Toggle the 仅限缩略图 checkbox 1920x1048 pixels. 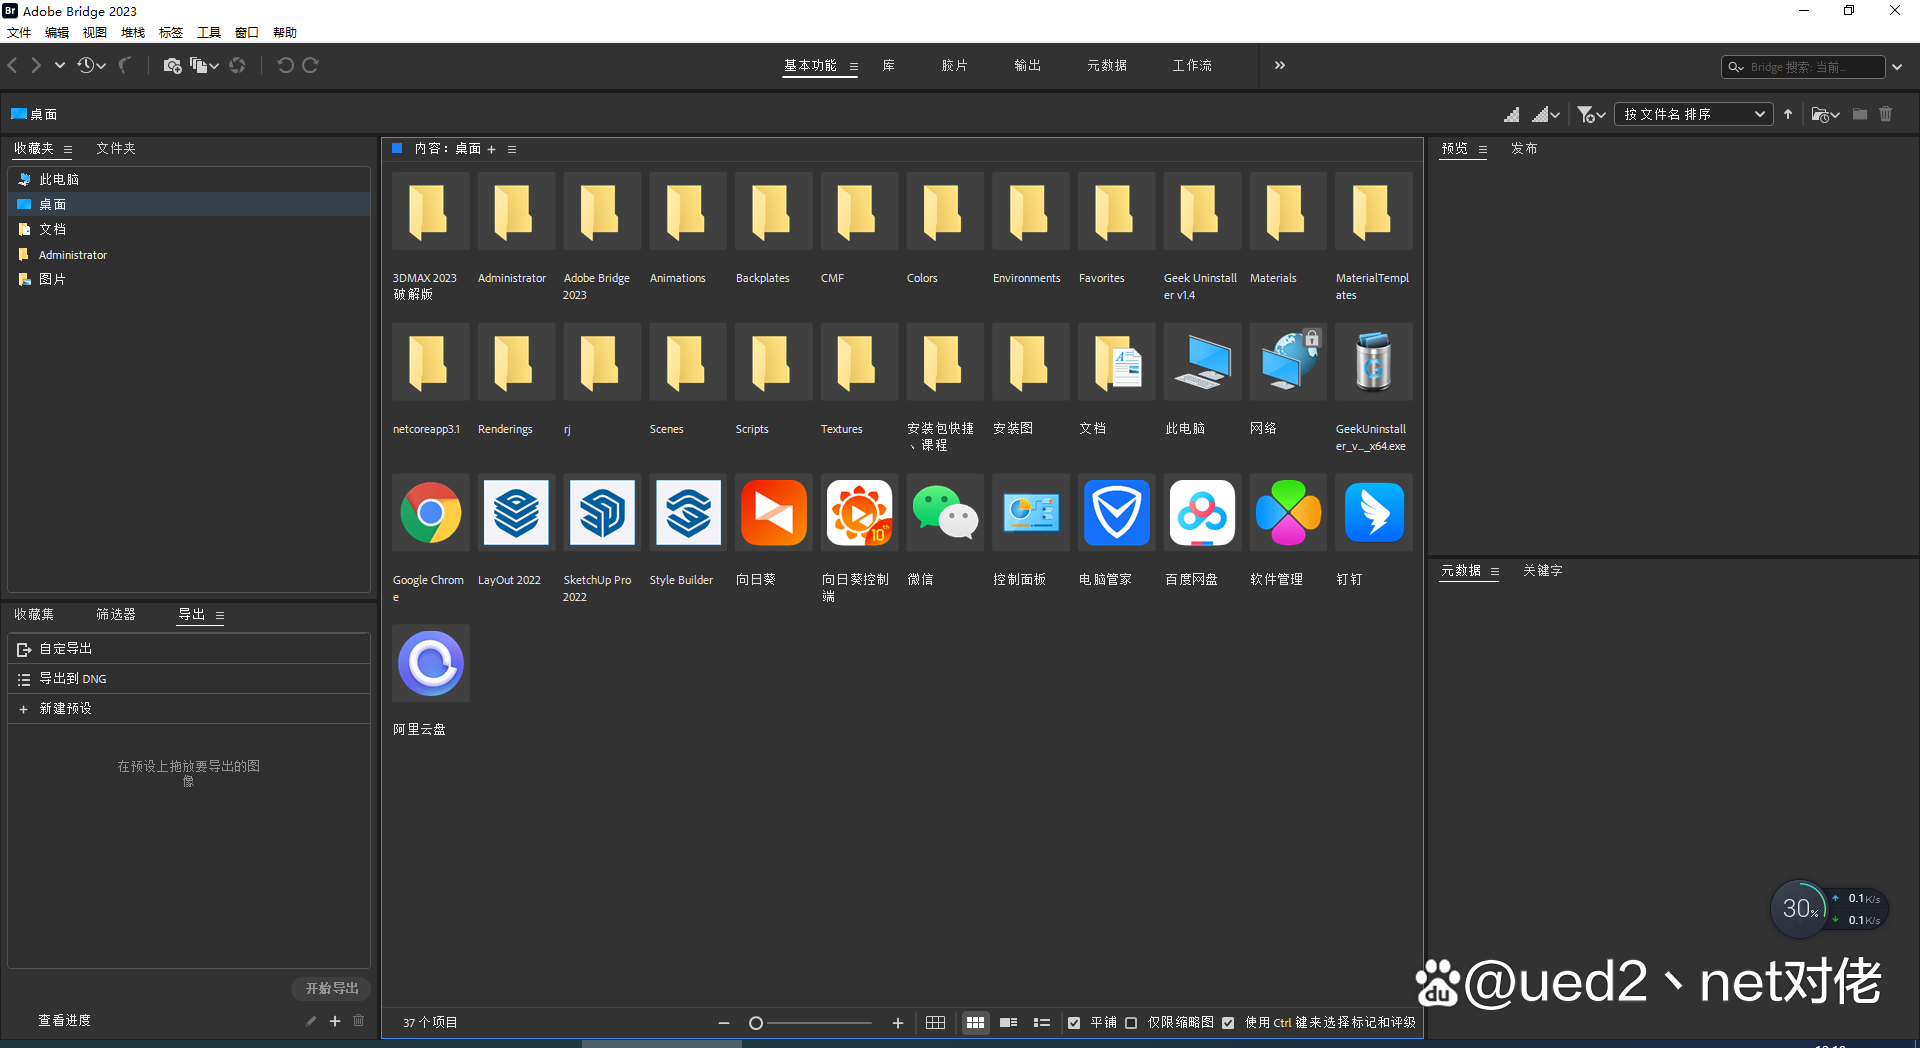click(x=1131, y=1023)
